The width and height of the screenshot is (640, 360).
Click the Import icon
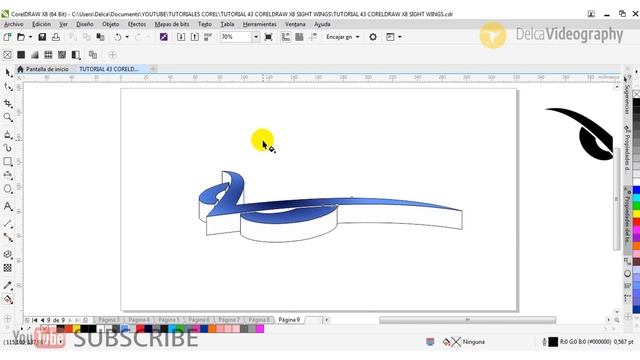[181, 37]
